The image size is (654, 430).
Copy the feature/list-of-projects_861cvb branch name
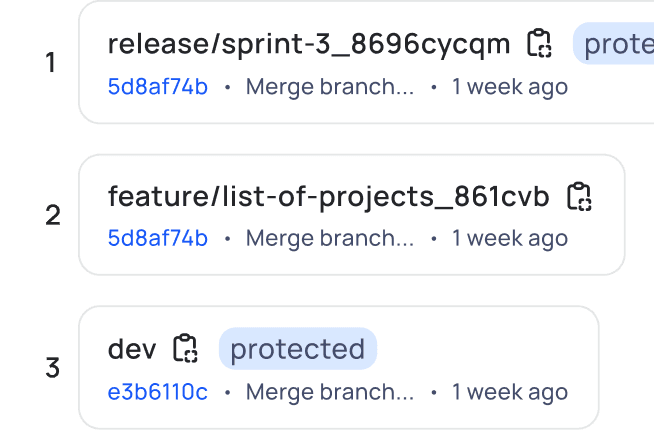[579, 196]
